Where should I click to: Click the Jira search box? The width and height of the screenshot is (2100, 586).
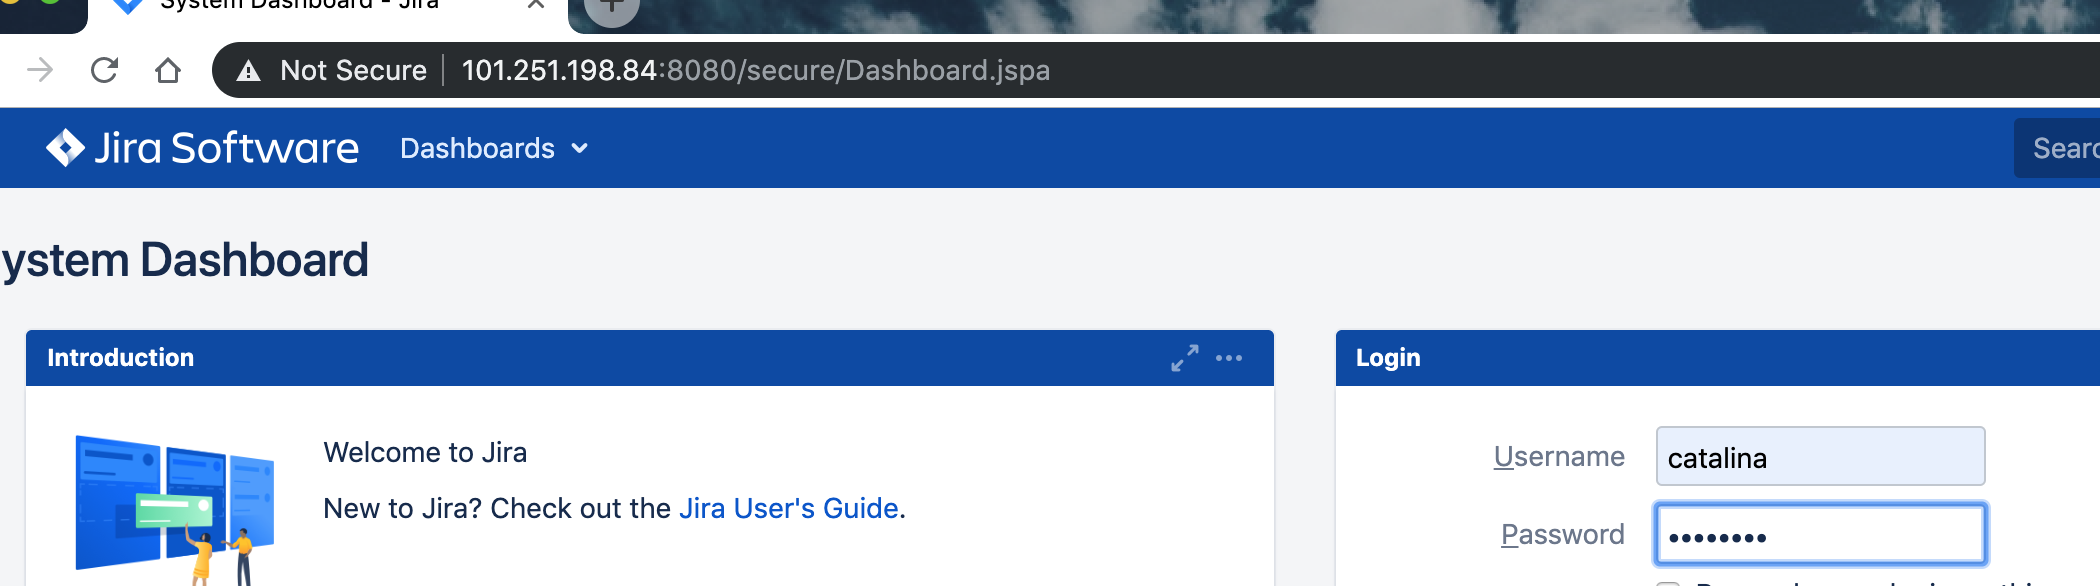[2057, 148]
